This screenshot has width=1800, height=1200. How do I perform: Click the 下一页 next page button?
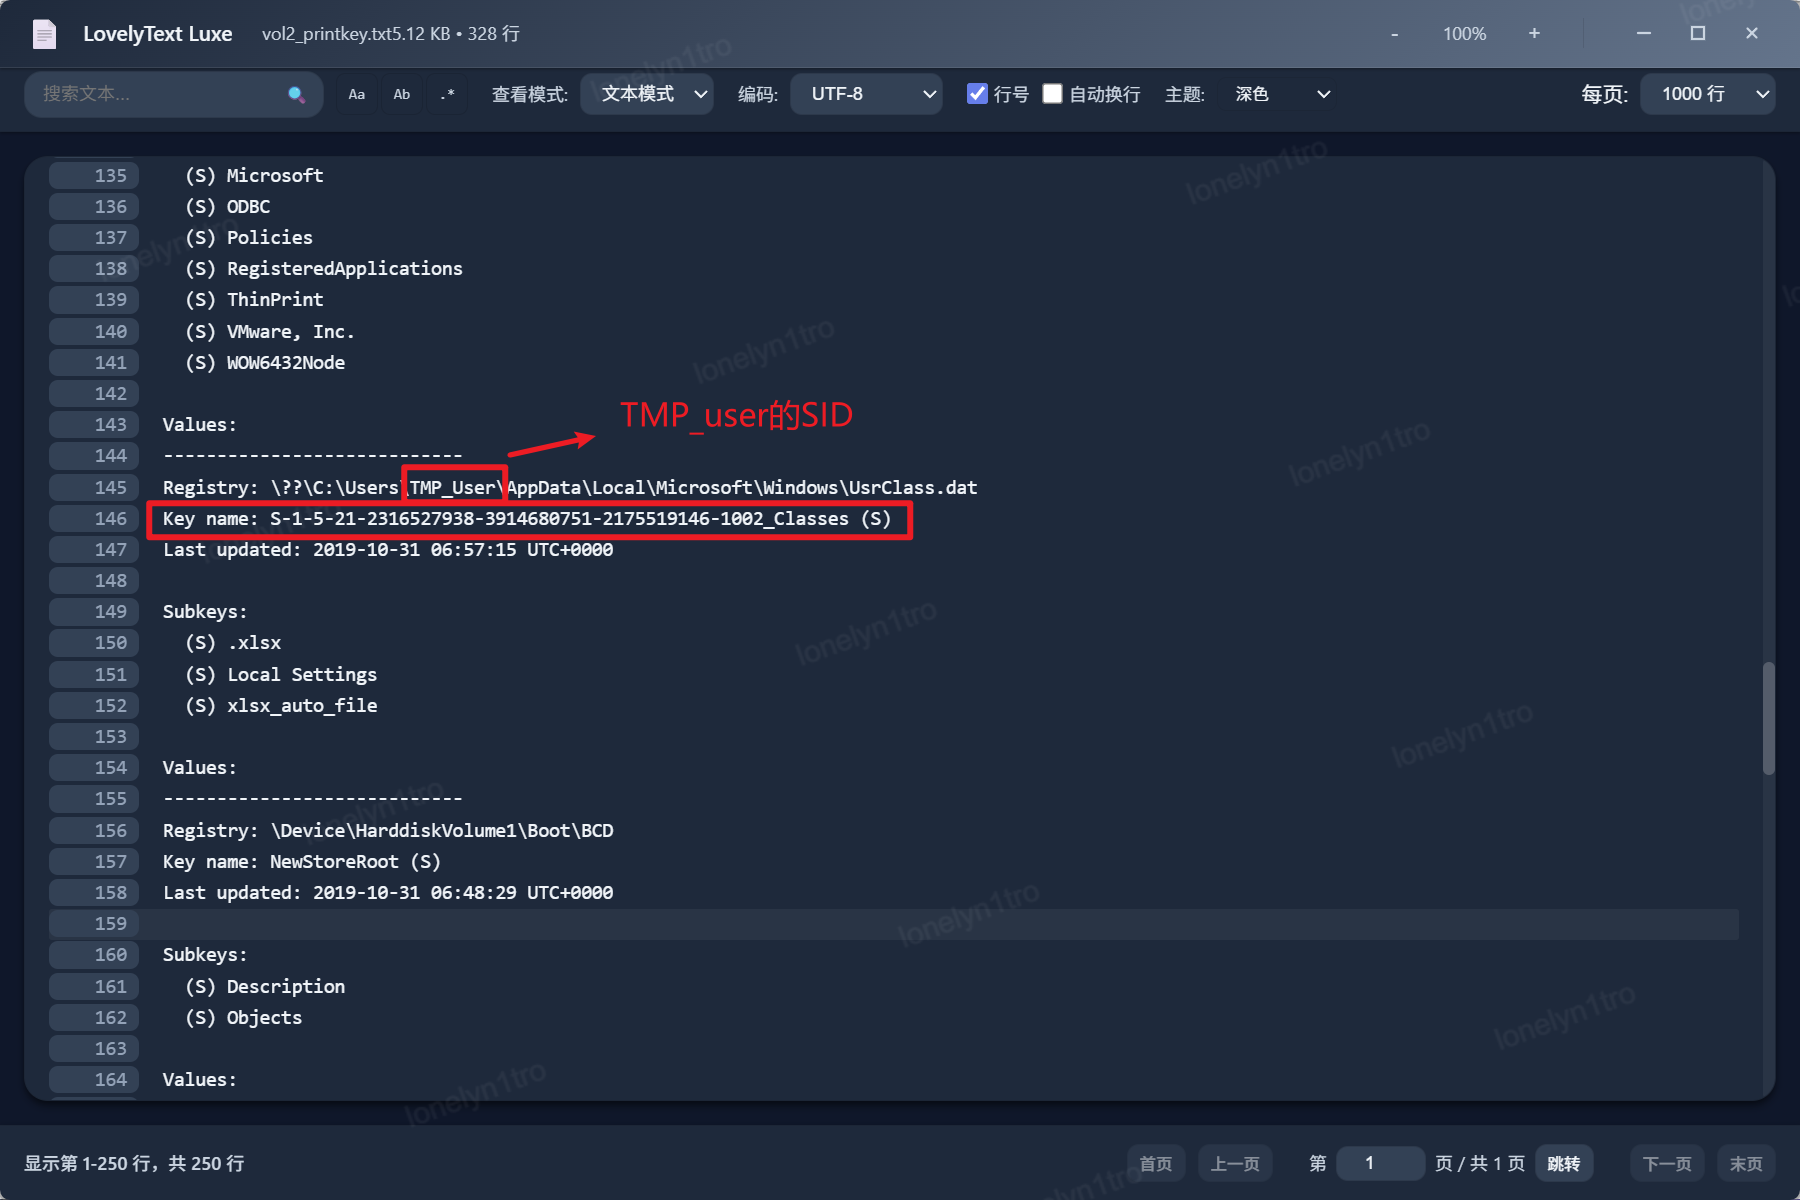1667,1163
